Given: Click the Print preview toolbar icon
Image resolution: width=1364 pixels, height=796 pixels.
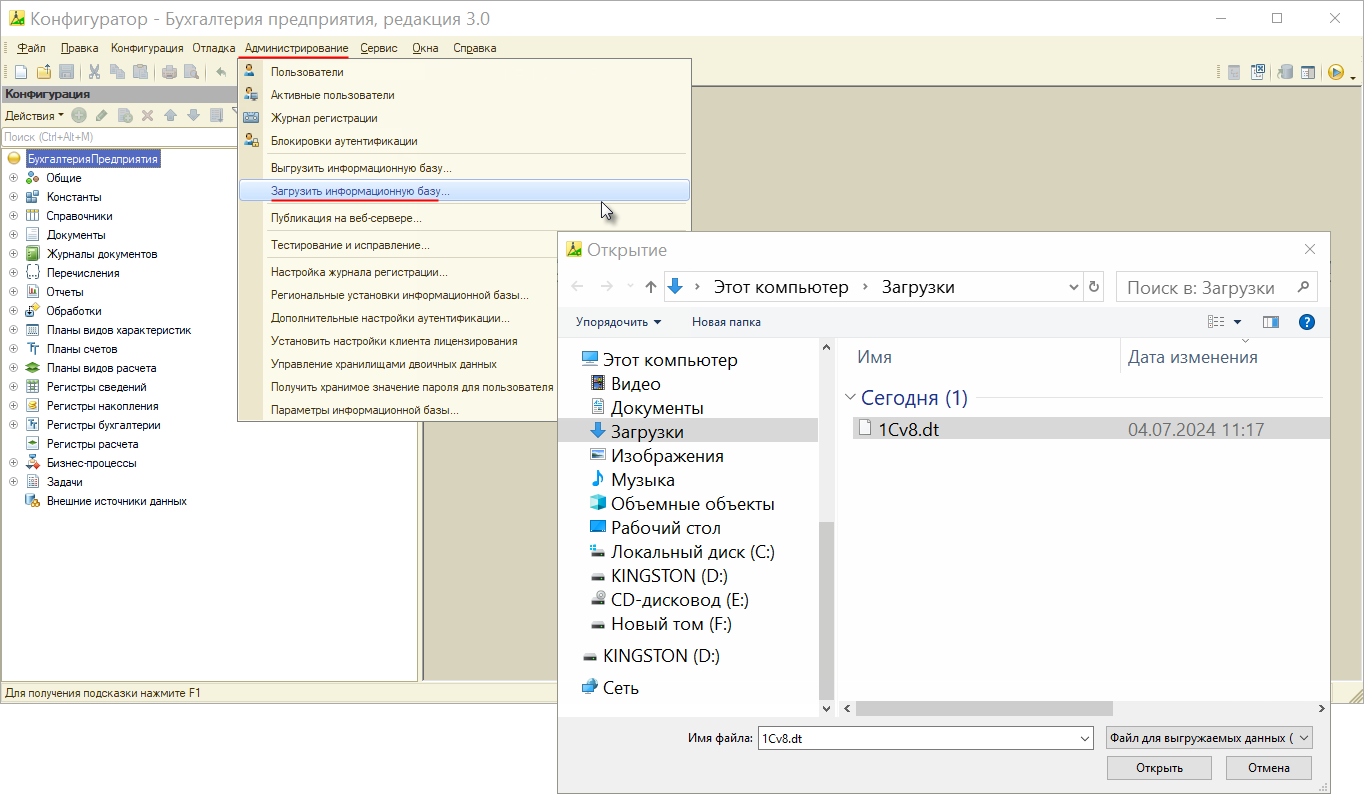Looking at the screenshot, I should 191,72.
